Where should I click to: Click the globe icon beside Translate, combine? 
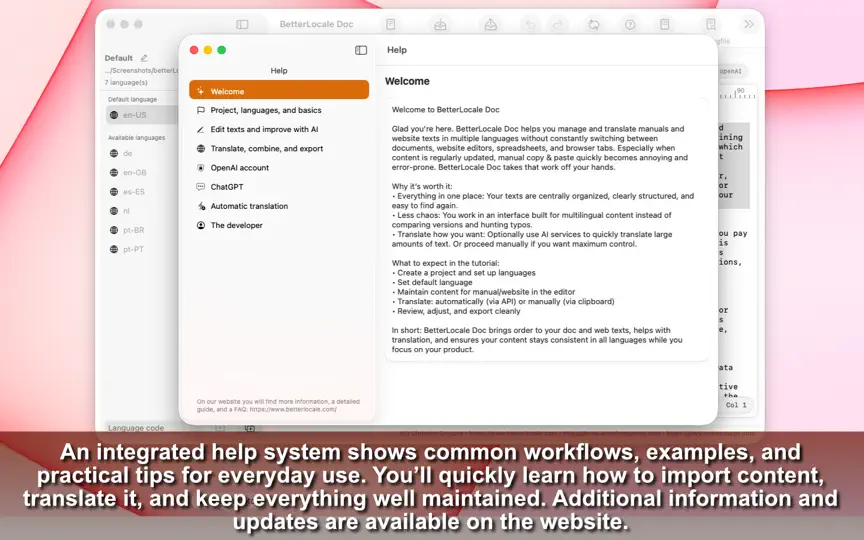(201, 149)
